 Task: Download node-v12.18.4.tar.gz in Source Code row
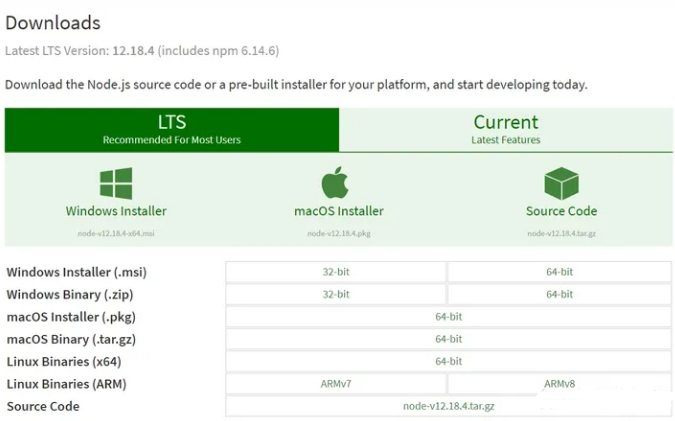449,406
